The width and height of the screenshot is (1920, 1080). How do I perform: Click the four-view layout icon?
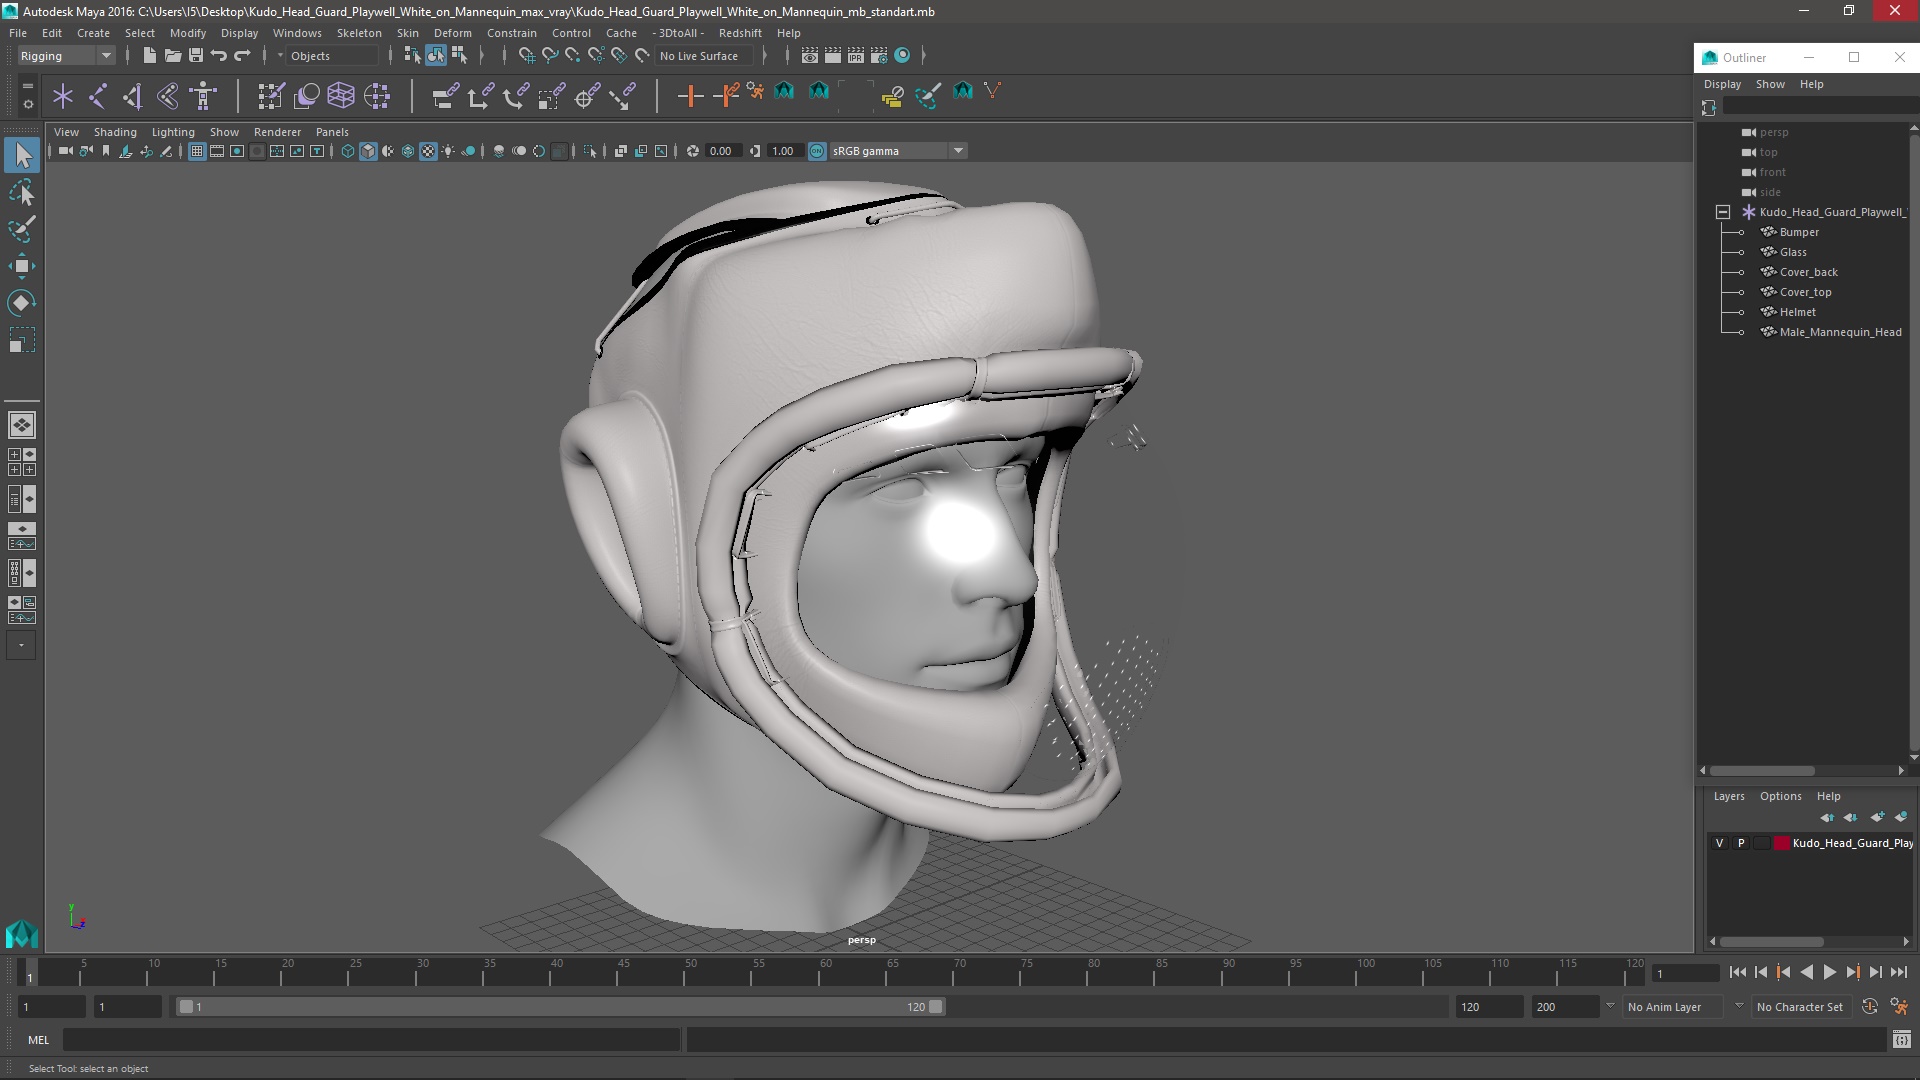[x=22, y=462]
